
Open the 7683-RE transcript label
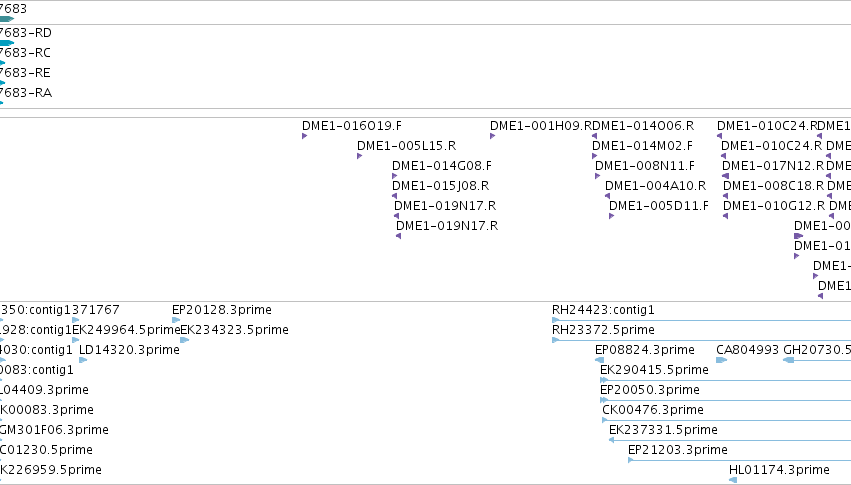point(25,73)
